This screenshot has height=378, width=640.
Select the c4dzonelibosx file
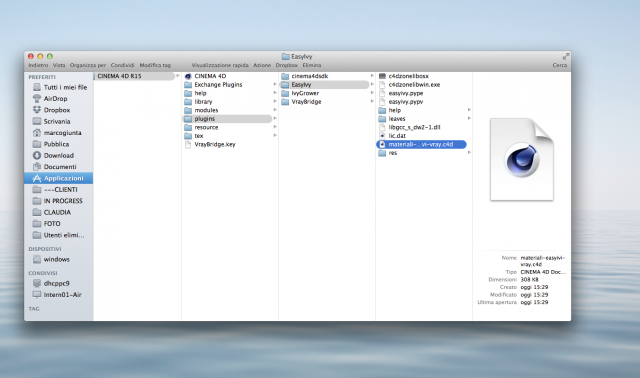coord(404,76)
